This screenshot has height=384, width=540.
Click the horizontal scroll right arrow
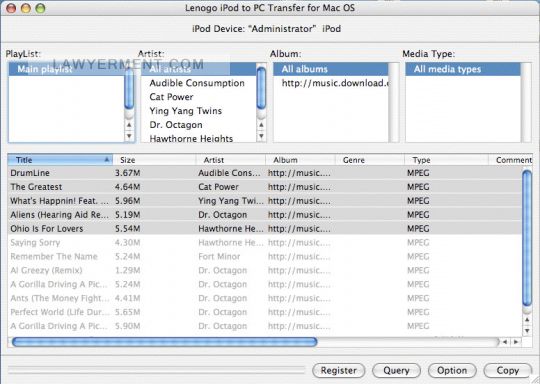[516, 342]
